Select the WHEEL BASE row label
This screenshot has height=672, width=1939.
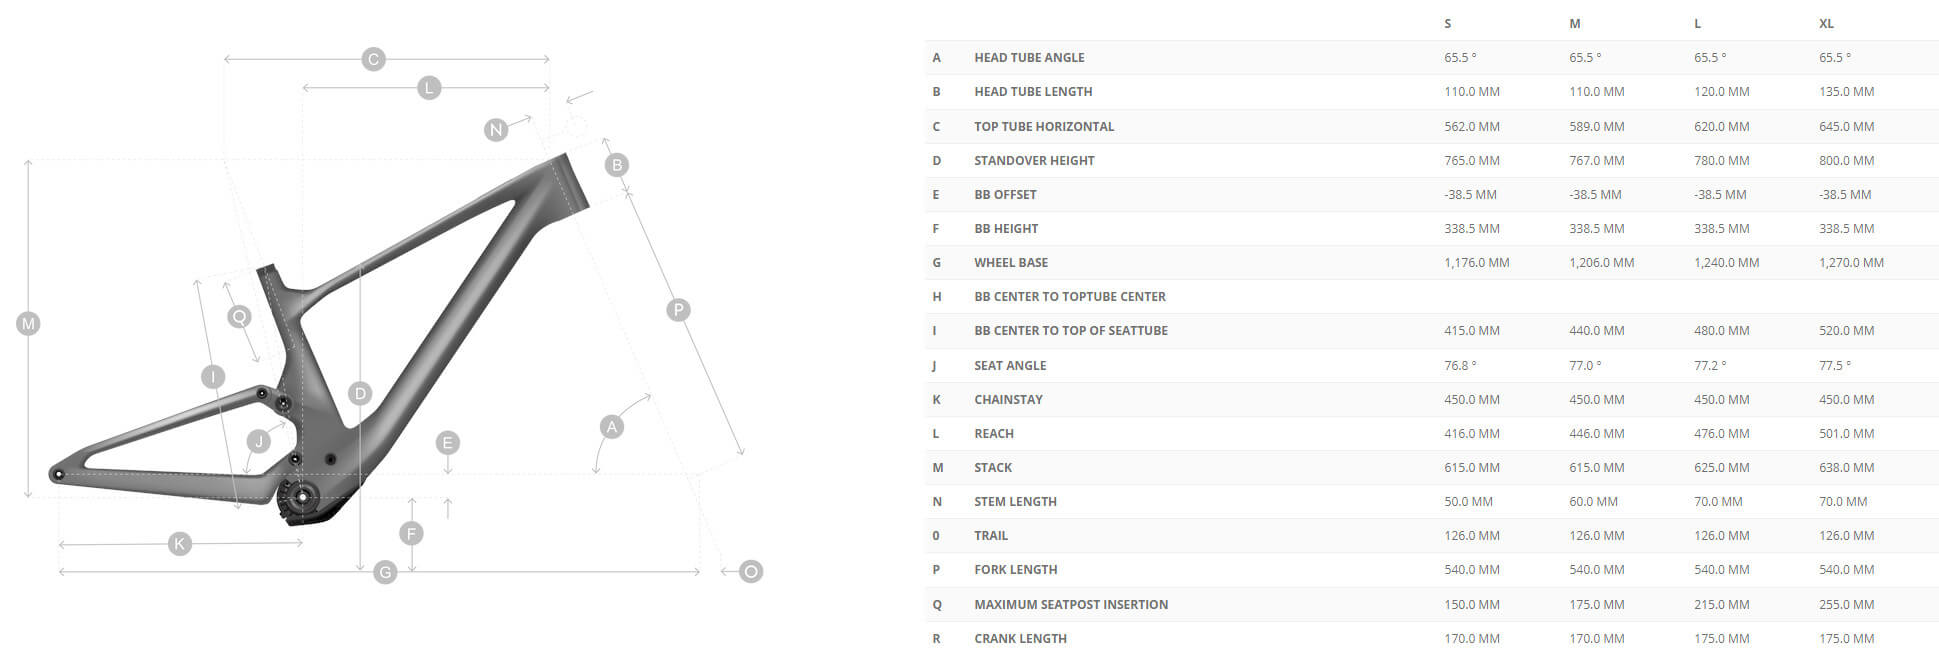coord(1011,263)
